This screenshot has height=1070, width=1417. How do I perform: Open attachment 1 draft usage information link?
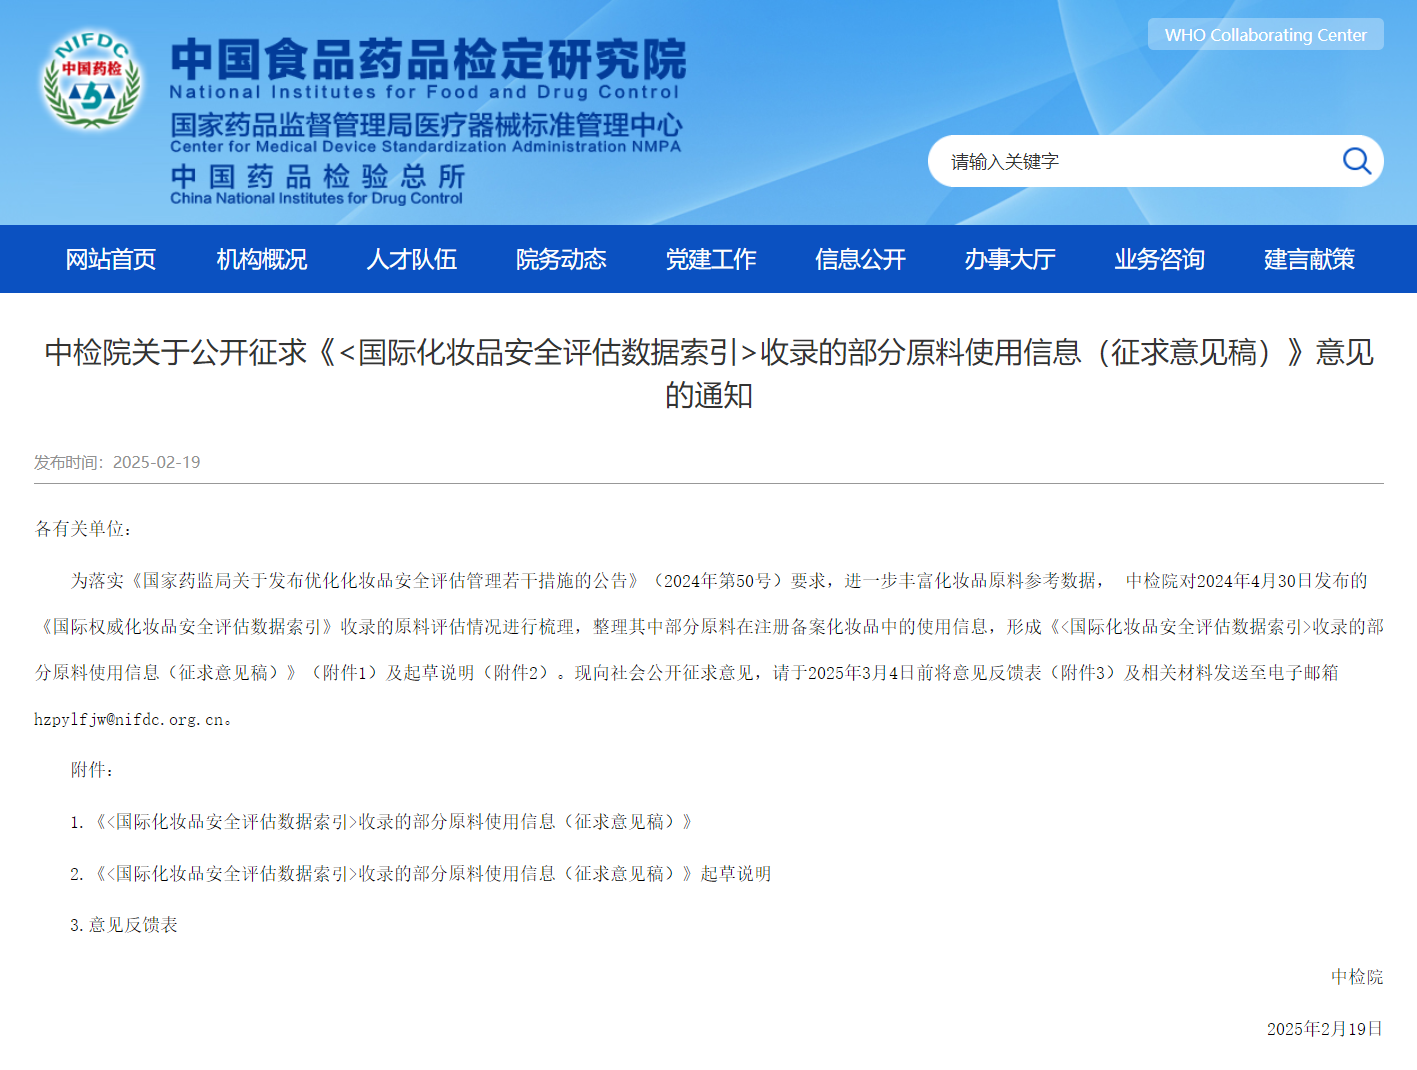click(392, 822)
